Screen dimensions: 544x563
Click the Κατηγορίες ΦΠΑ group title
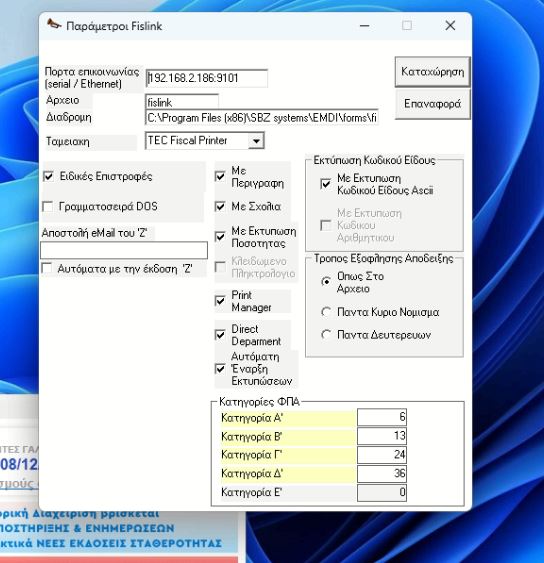(x=259, y=401)
